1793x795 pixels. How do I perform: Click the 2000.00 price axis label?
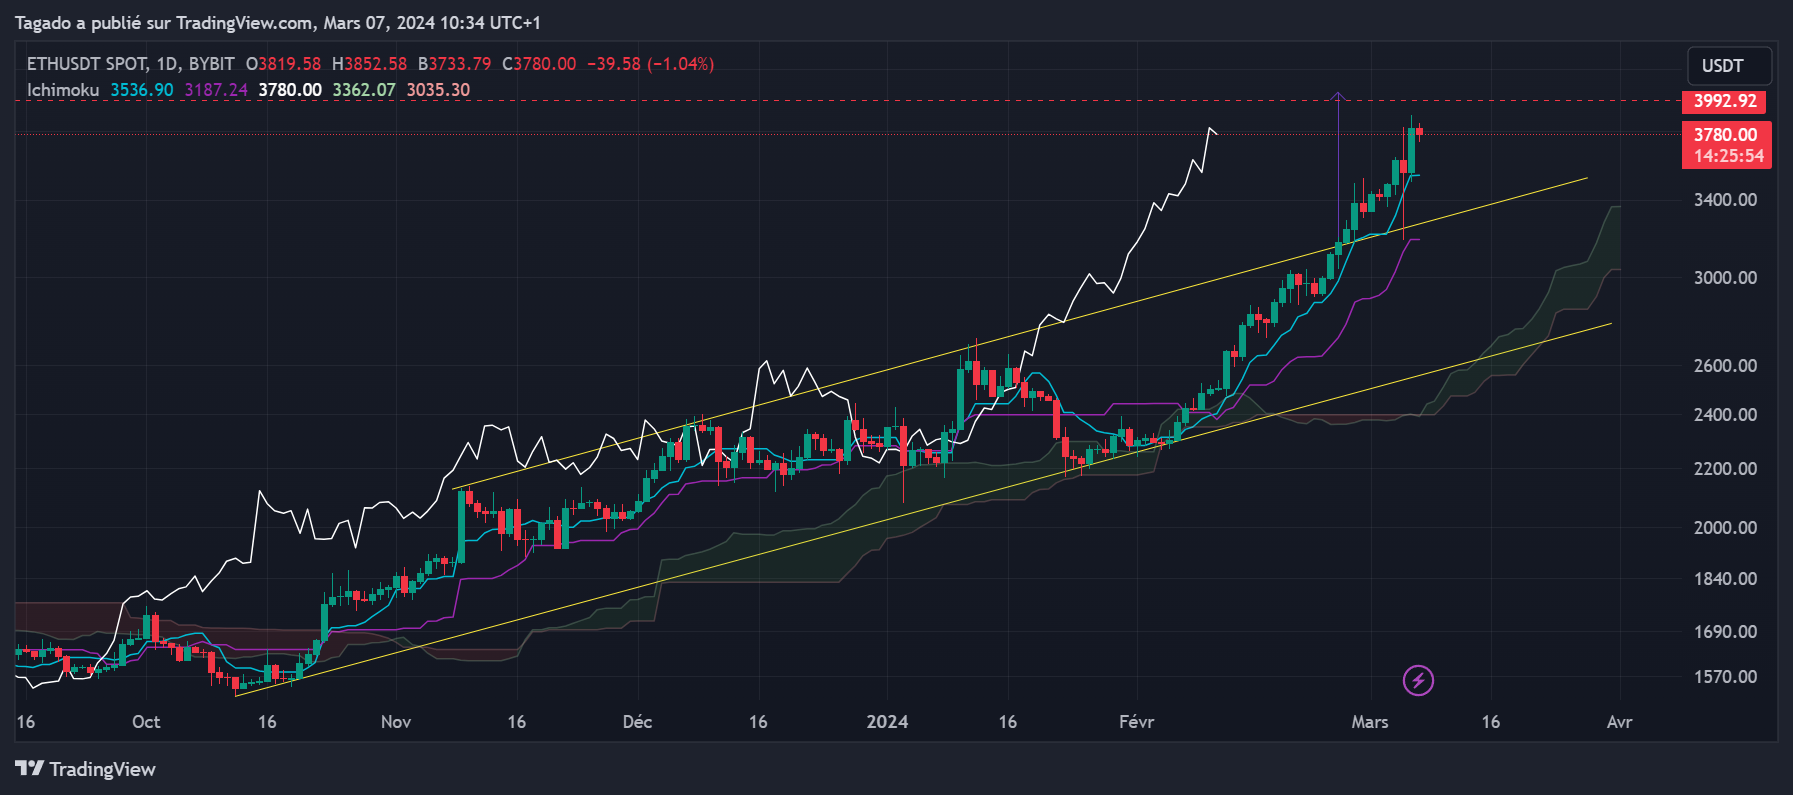(x=1725, y=528)
